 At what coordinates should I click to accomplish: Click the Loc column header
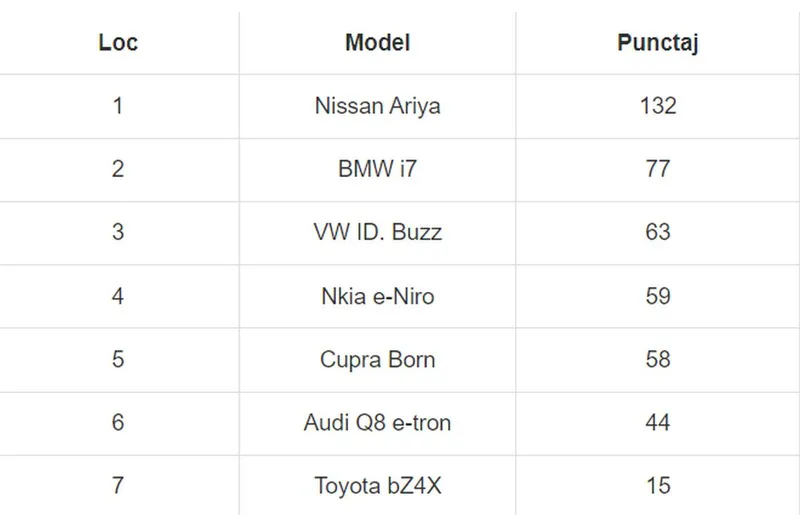tap(118, 43)
